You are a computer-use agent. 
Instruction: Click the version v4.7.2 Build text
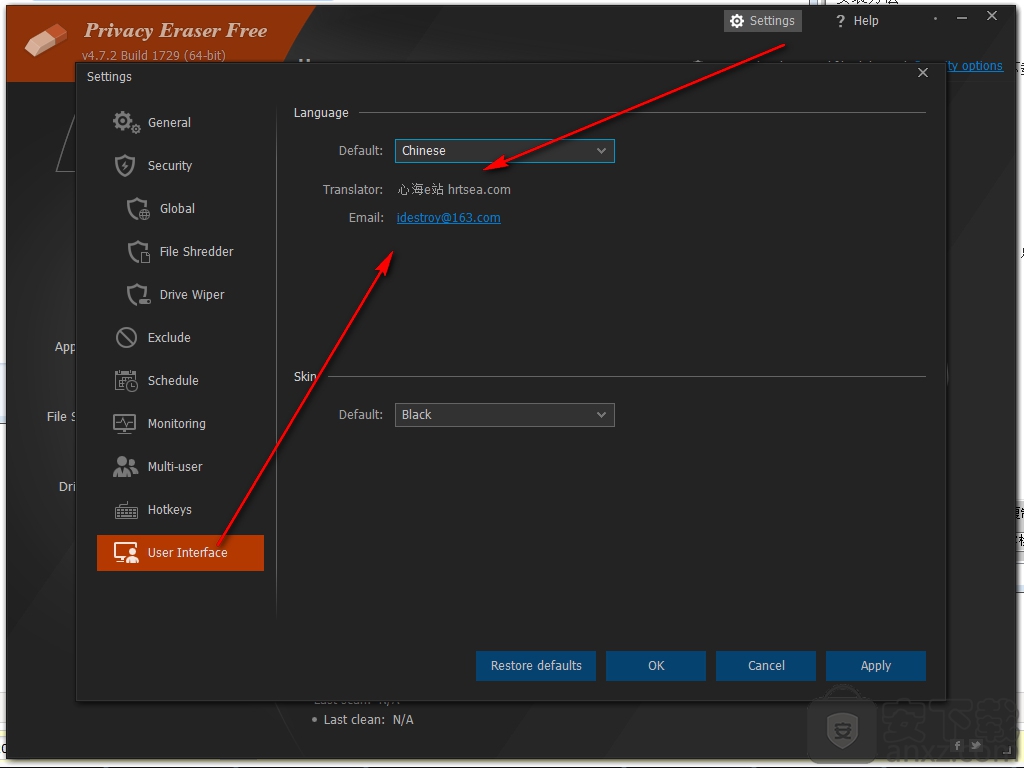(x=153, y=56)
